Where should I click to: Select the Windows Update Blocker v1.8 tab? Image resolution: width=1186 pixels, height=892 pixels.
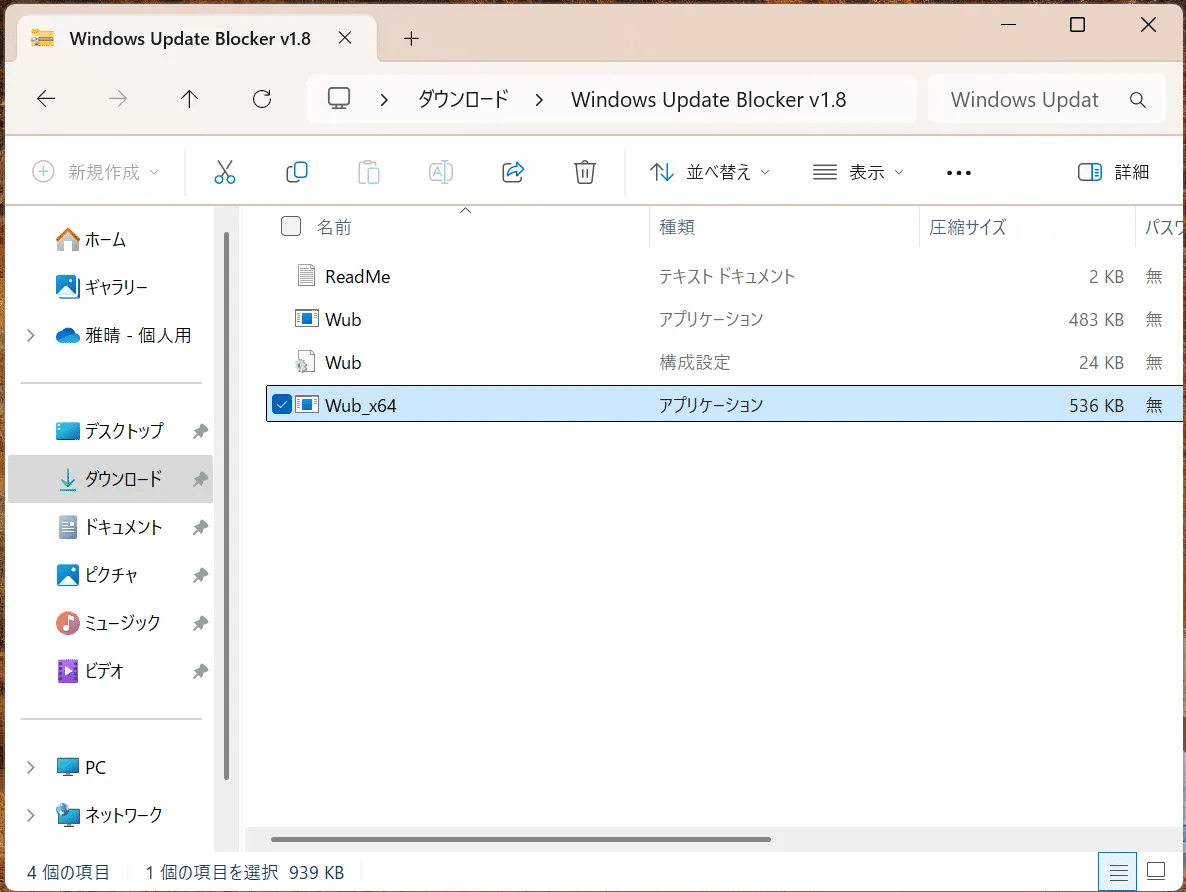189,38
